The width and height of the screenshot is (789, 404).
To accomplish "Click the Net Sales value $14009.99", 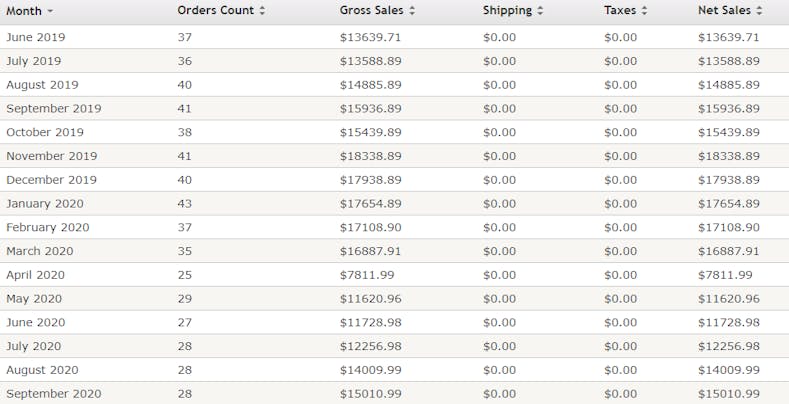I will (728, 370).
